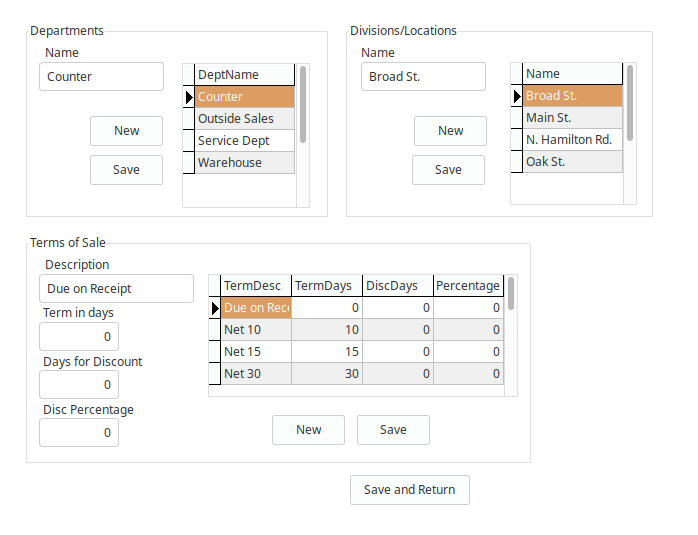
Task: Select the Counter department row
Action: (x=244, y=97)
